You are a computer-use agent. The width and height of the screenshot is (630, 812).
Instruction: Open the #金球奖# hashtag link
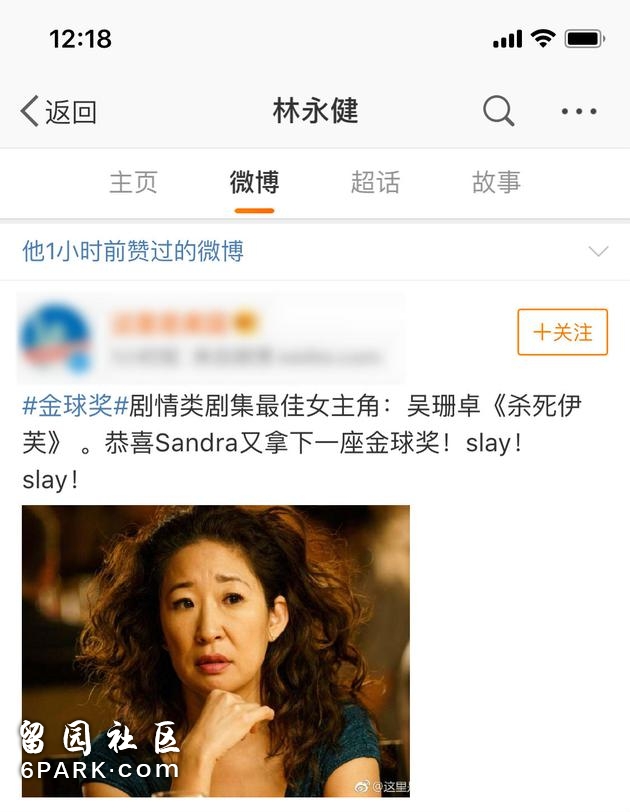75,405
